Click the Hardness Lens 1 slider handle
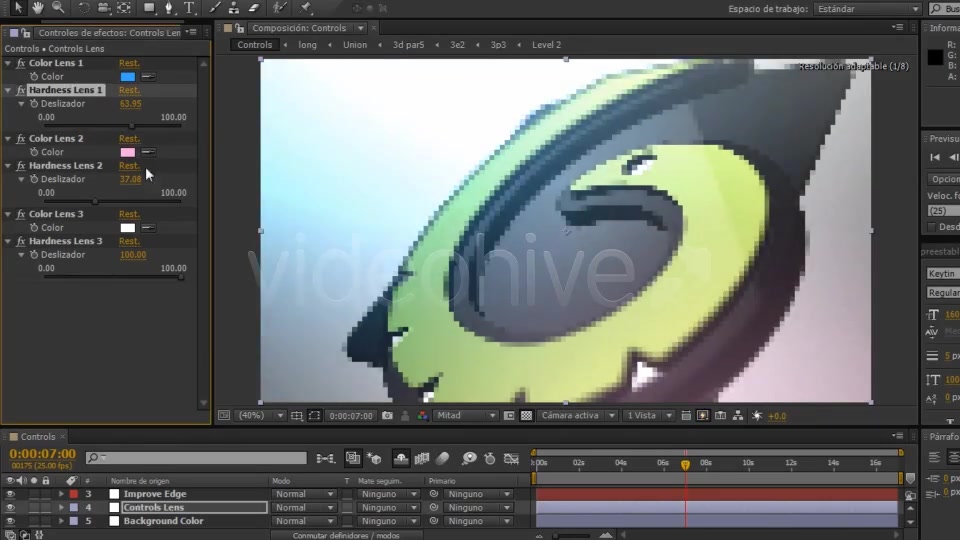 [131, 126]
